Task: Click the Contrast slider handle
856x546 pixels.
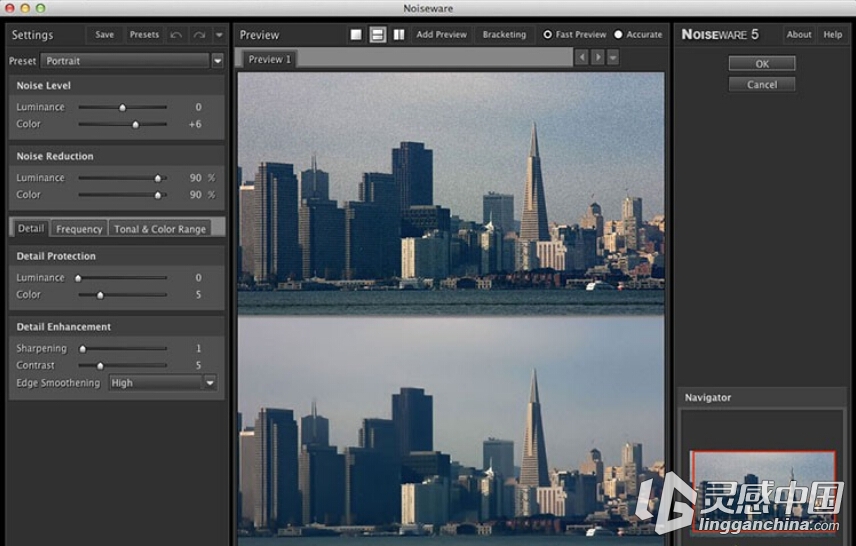Action: pyautogui.click(x=100, y=366)
